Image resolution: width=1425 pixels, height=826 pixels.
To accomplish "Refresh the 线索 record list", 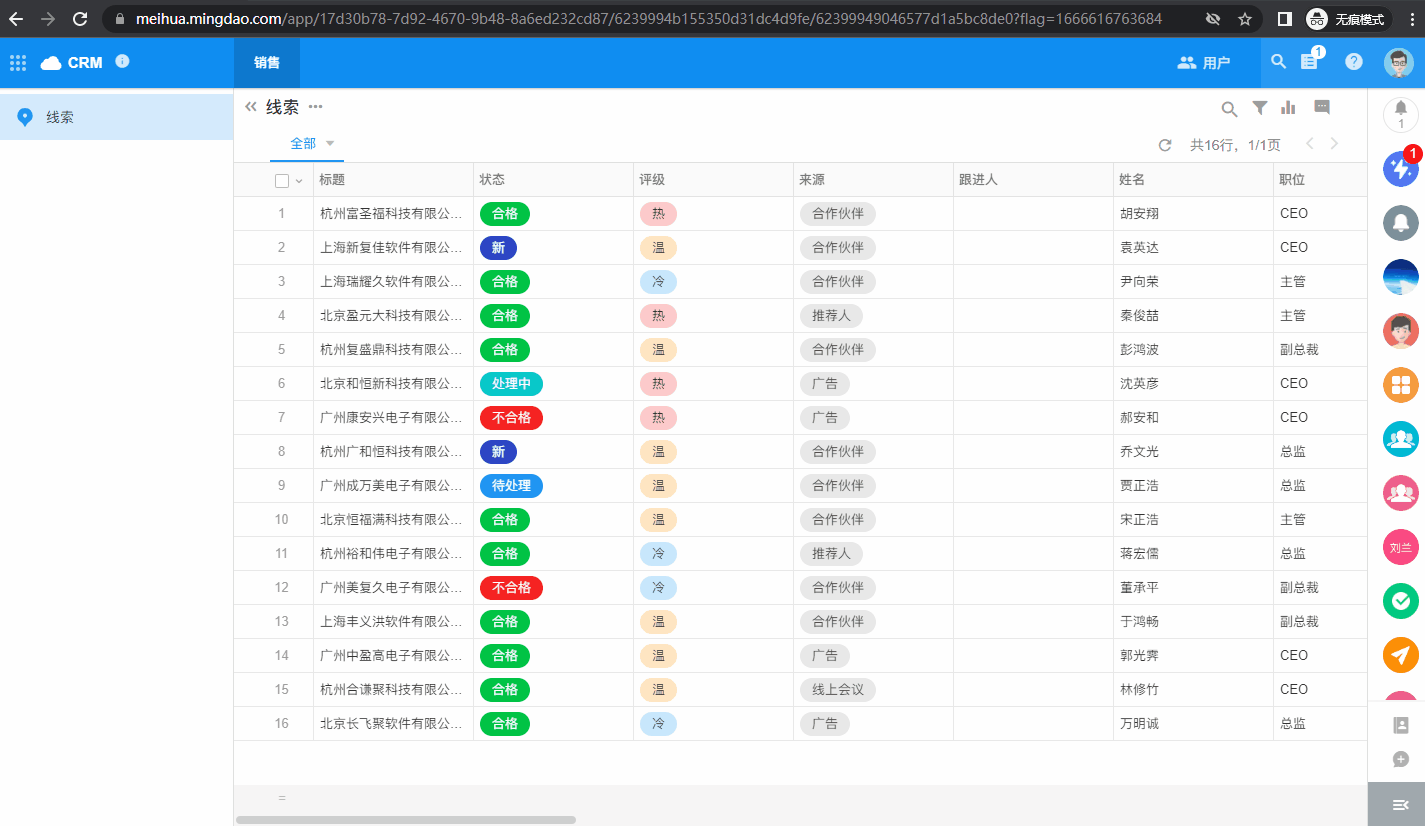I will click(x=1165, y=145).
